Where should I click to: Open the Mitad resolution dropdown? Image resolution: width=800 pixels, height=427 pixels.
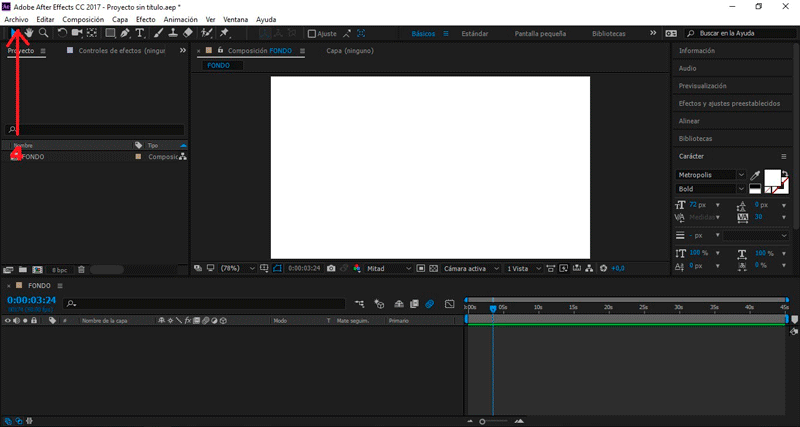tap(388, 268)
